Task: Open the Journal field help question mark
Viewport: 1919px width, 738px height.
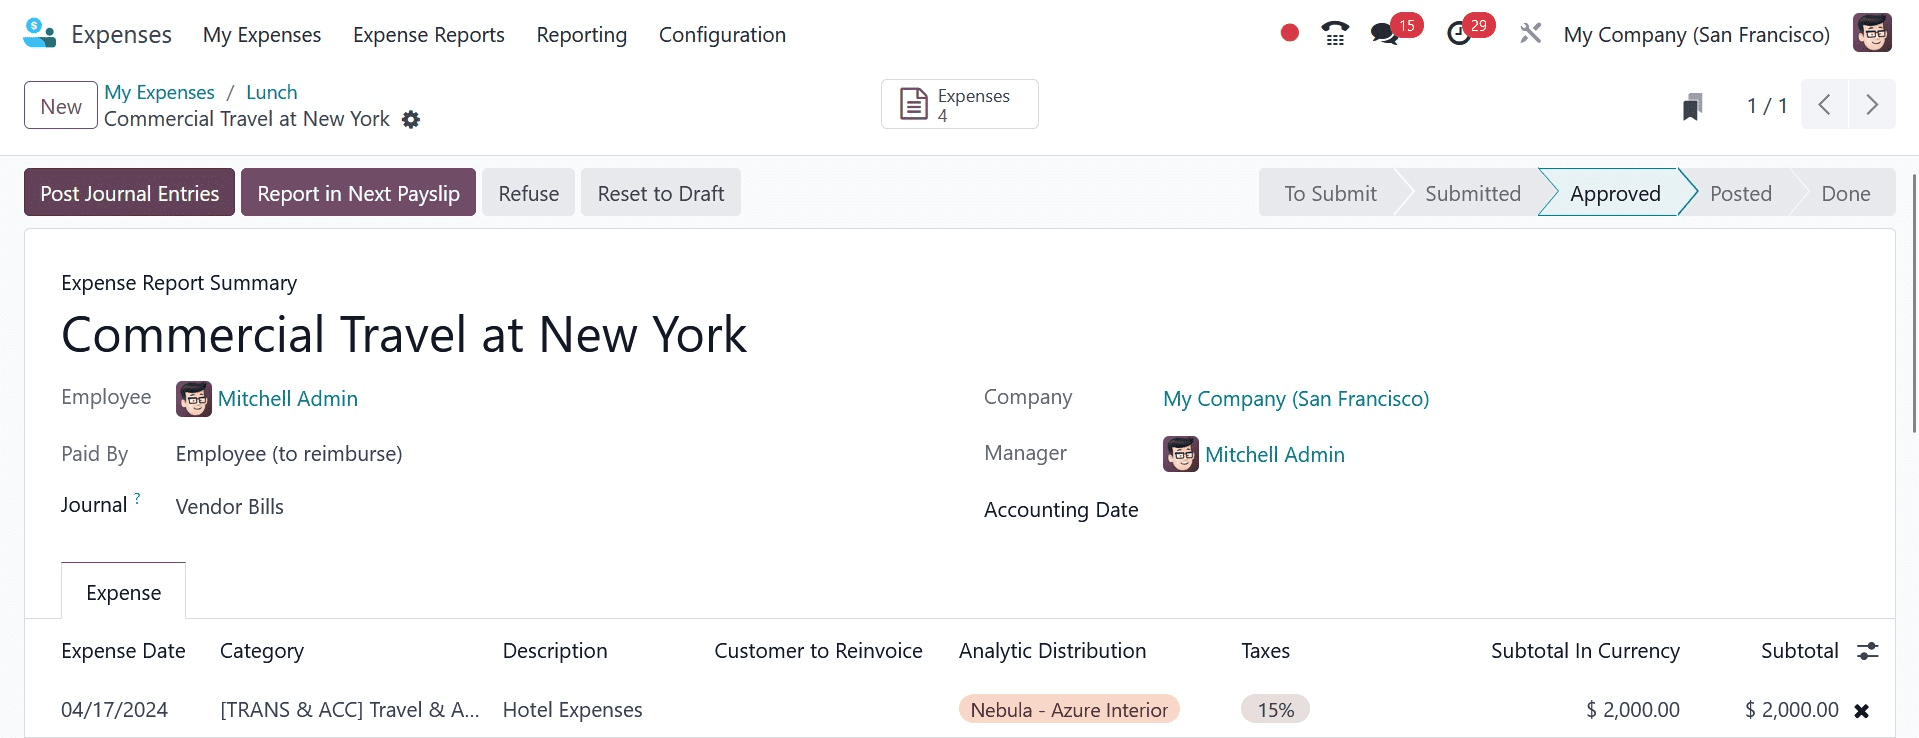Action: pos(137,497)
